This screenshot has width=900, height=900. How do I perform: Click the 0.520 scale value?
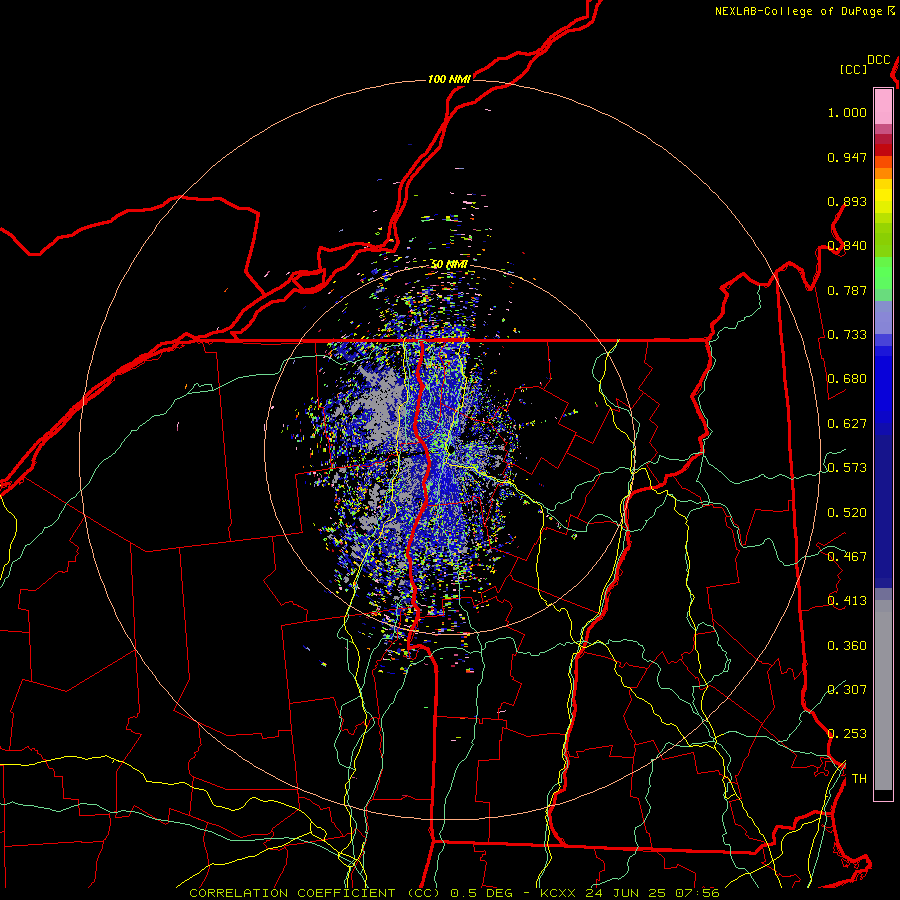(x=847, y=513)
